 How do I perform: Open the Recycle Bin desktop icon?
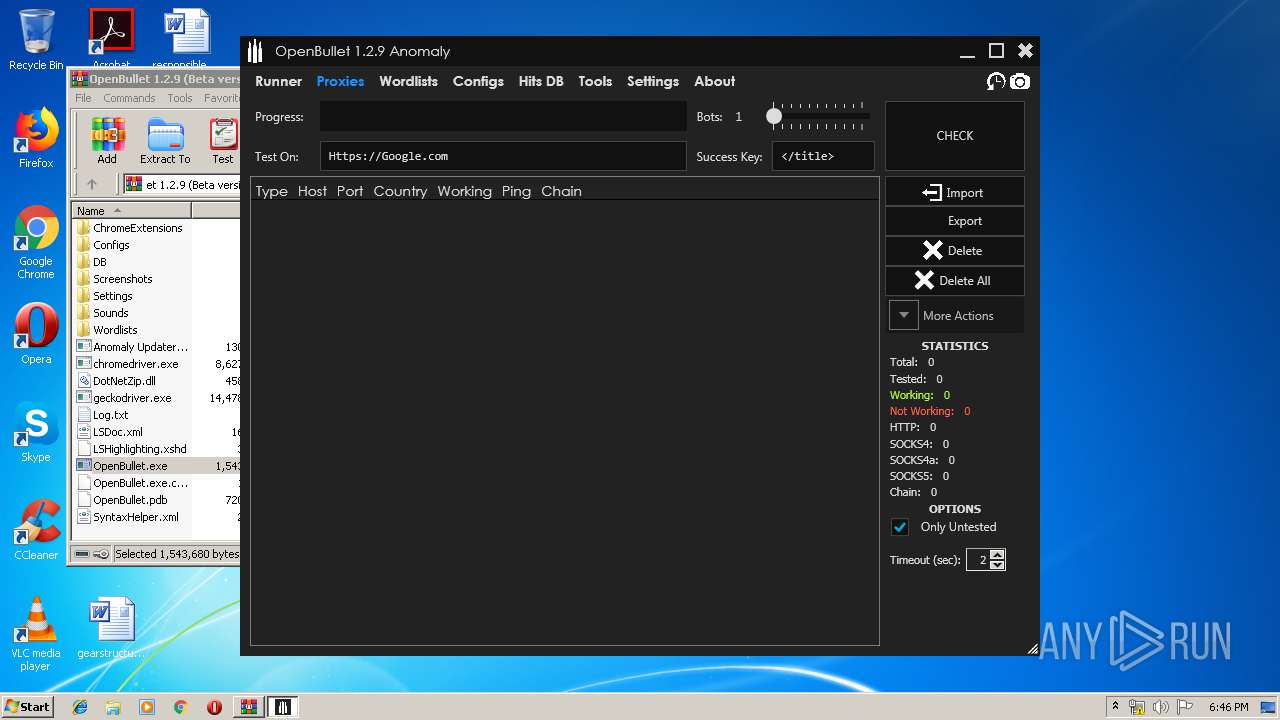(36, 40)
